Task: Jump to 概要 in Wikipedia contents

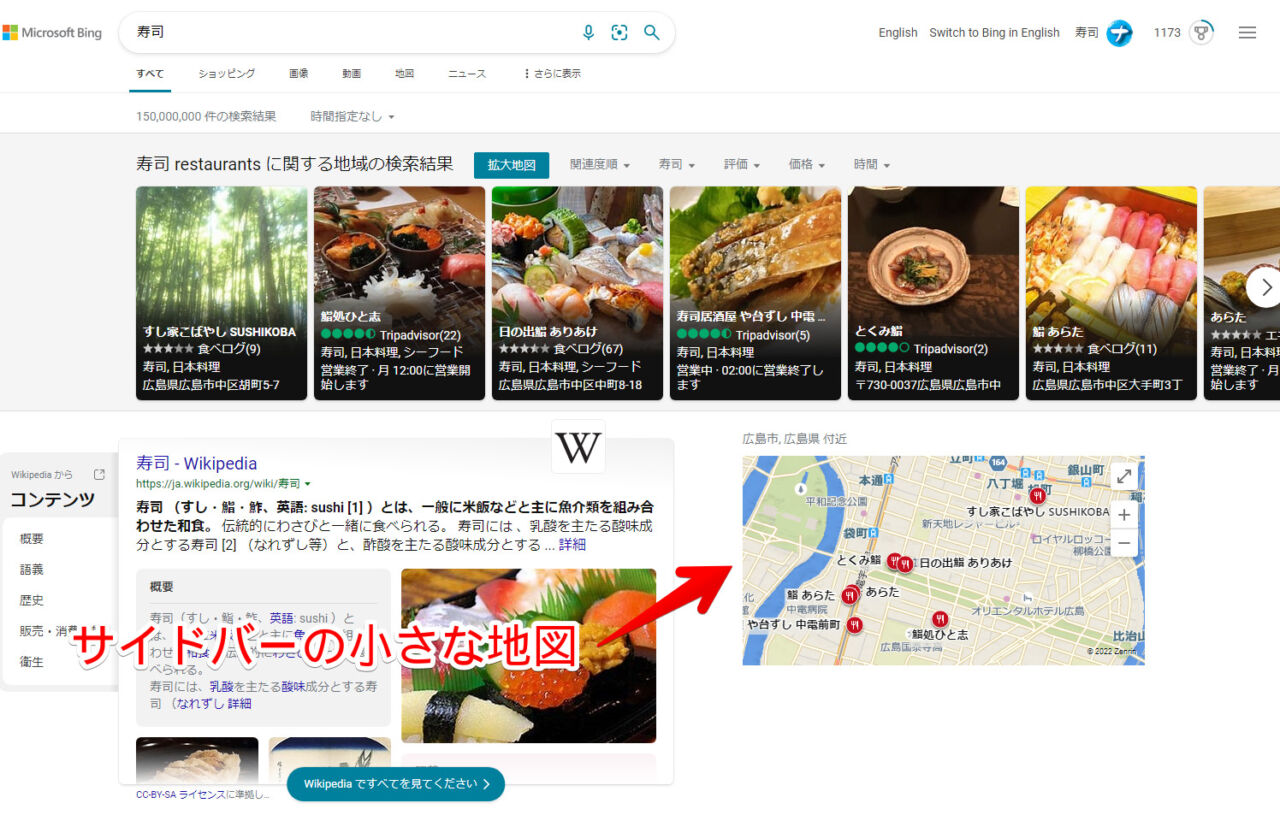Action: (x=32, y=539)
